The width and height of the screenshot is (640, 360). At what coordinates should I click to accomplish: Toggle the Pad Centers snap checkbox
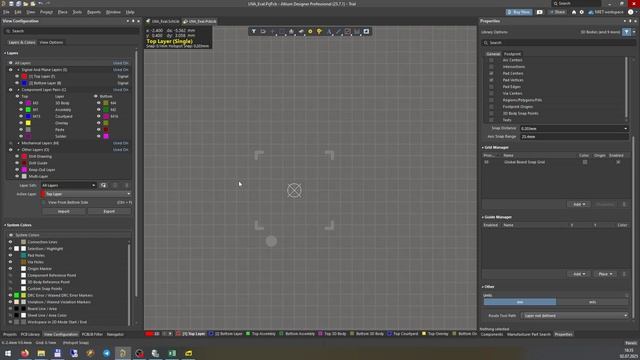click(491, 73)
